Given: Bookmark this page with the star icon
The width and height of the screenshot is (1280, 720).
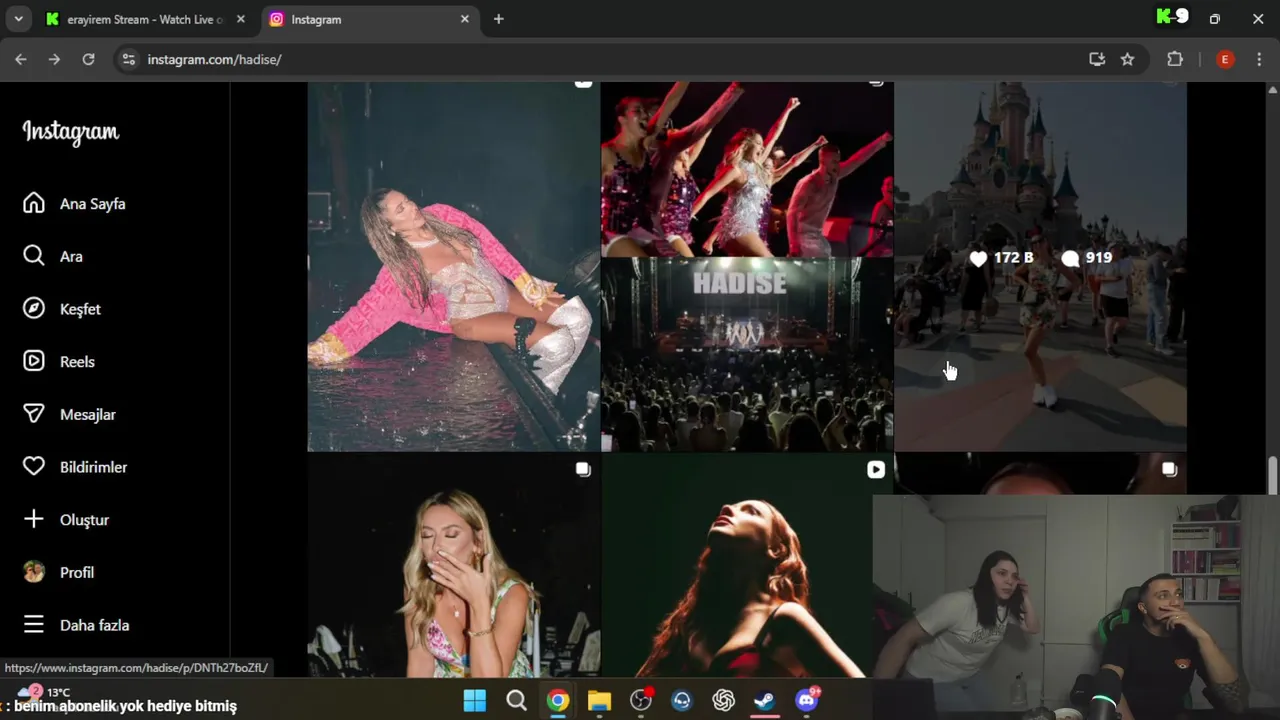Looking at the screenshot, I should [1128, 59].
